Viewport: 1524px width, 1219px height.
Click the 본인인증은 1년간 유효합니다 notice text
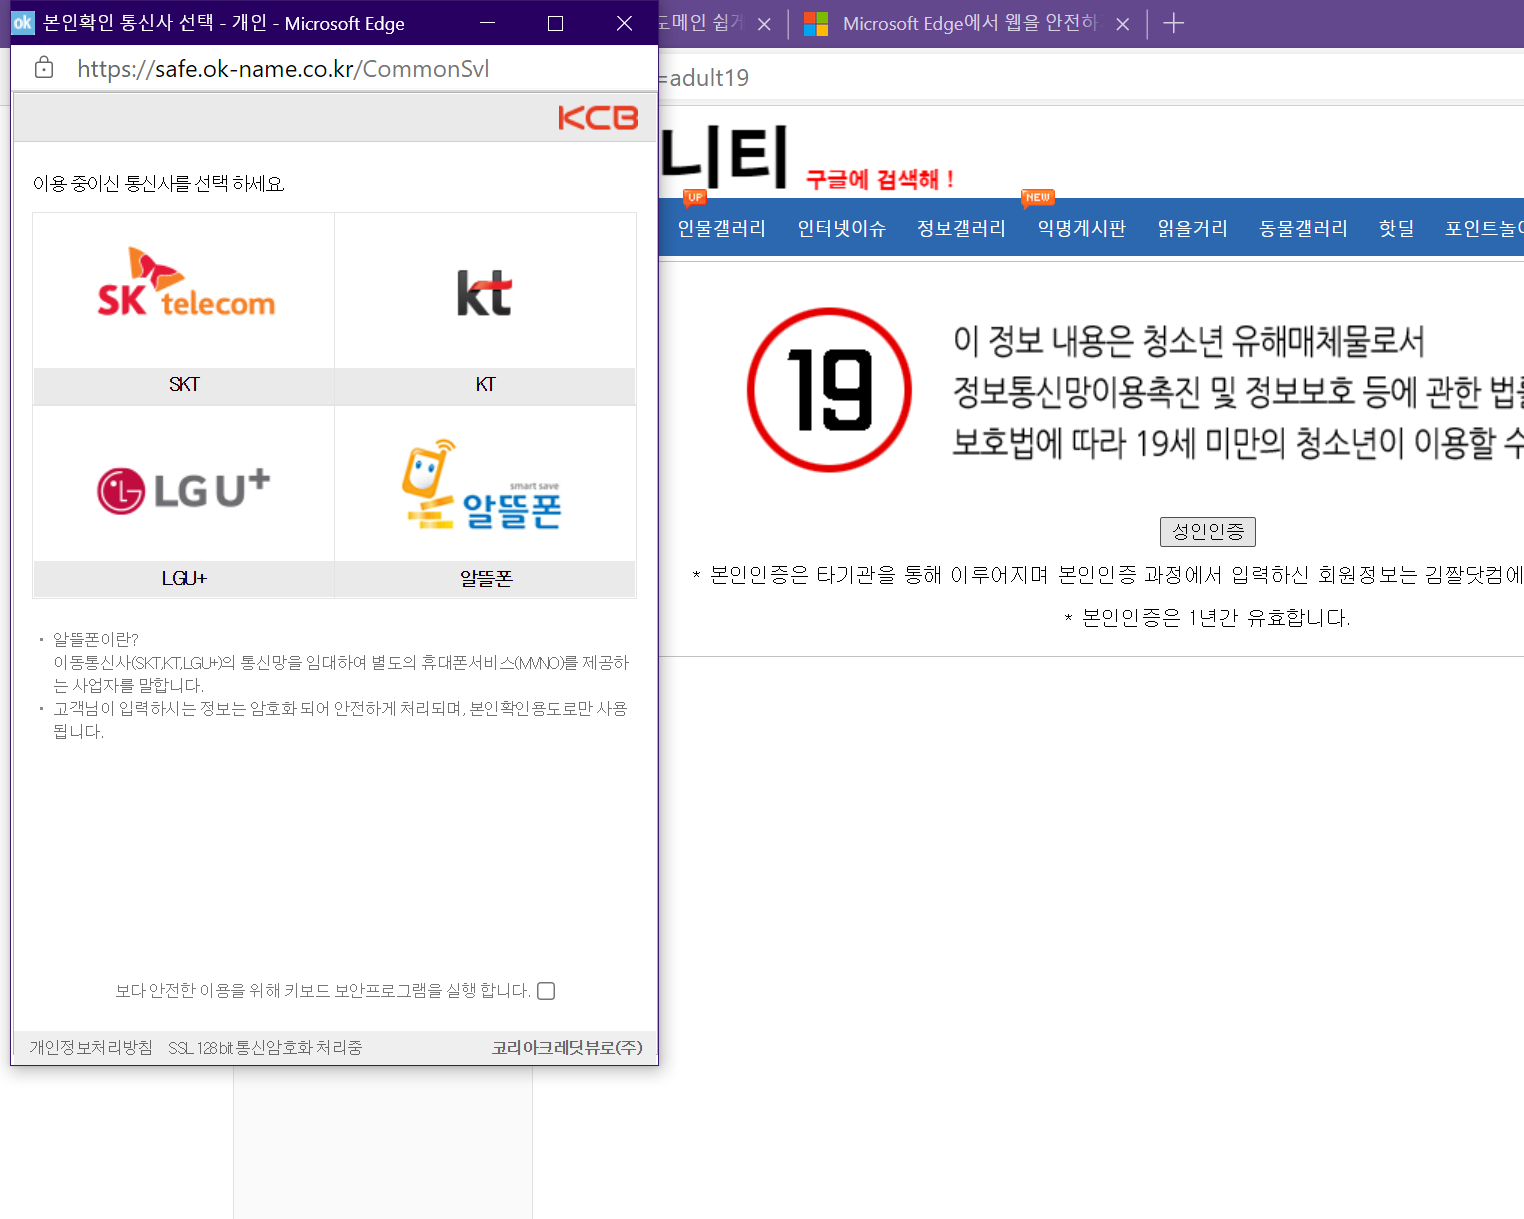pos(1207,618)
